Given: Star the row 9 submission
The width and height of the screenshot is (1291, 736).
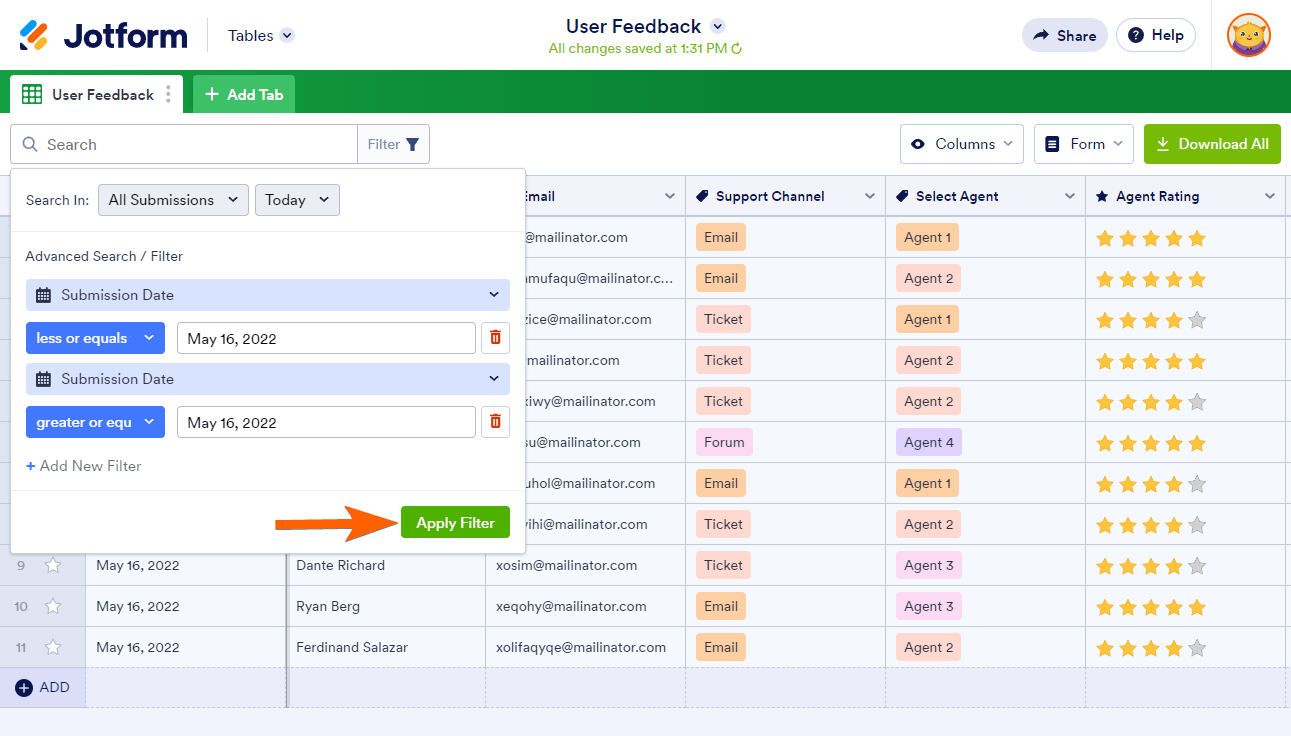Looking at the screenshot, I should (53, 566).
